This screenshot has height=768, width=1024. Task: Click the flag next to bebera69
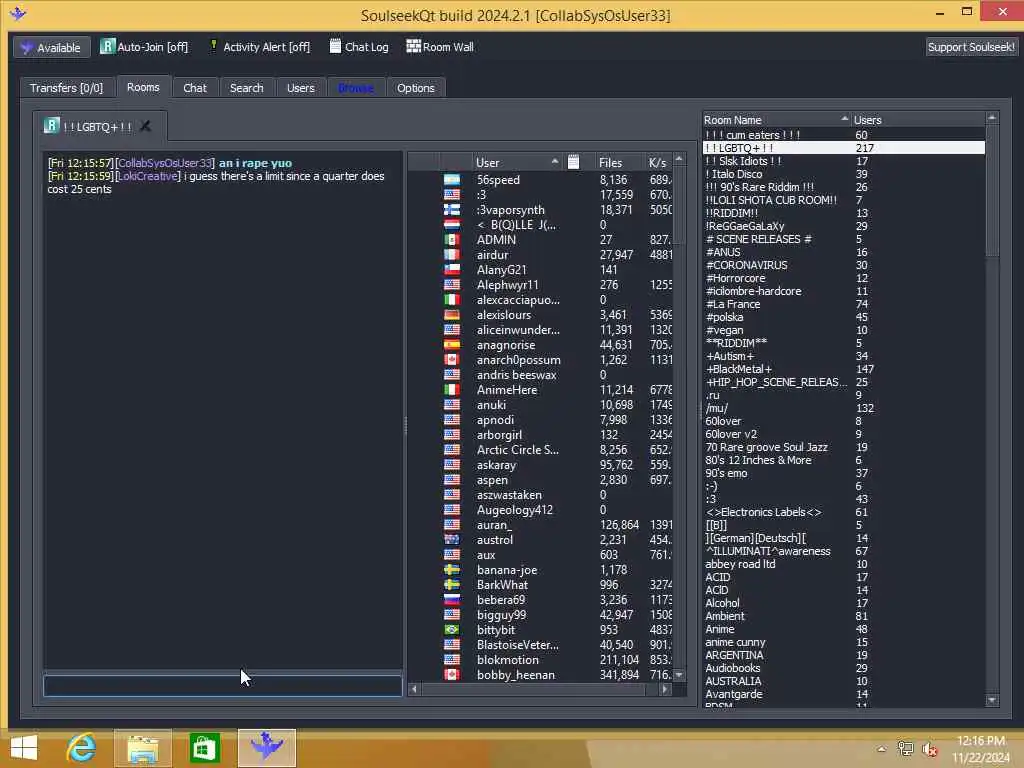coord(452,600)
